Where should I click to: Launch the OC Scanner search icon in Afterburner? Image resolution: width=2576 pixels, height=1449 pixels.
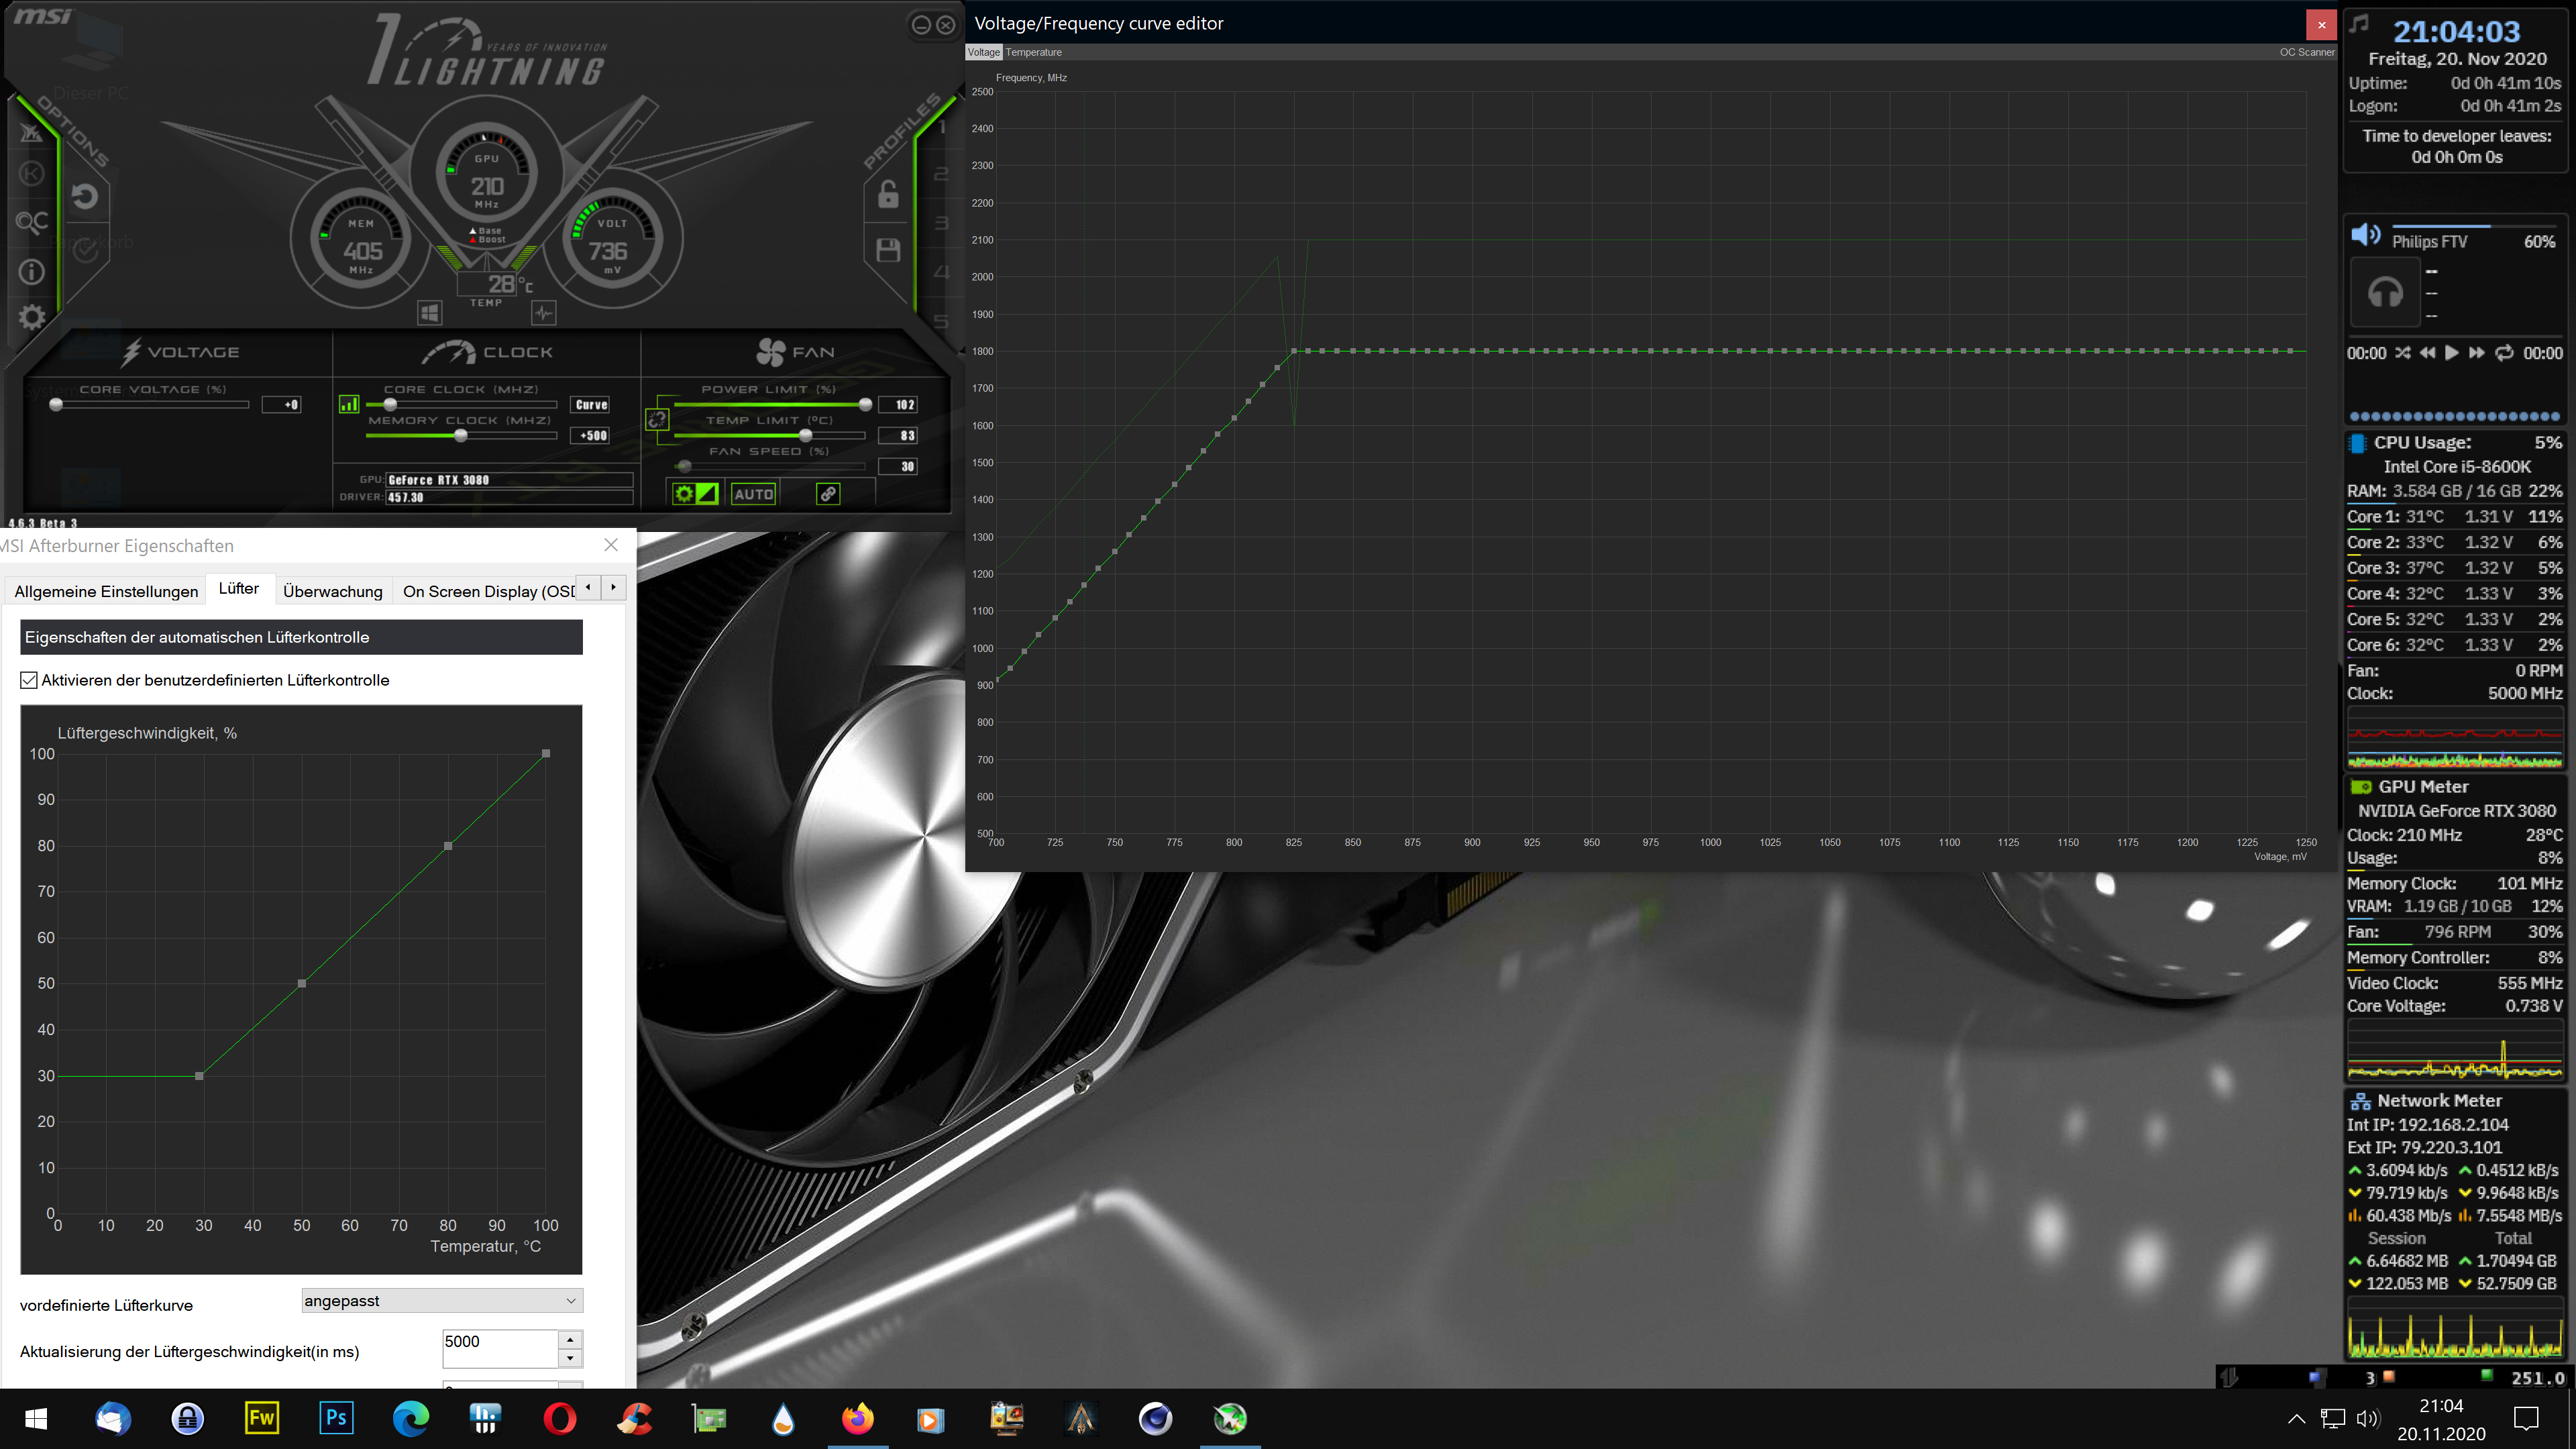(x=32, y=222)
